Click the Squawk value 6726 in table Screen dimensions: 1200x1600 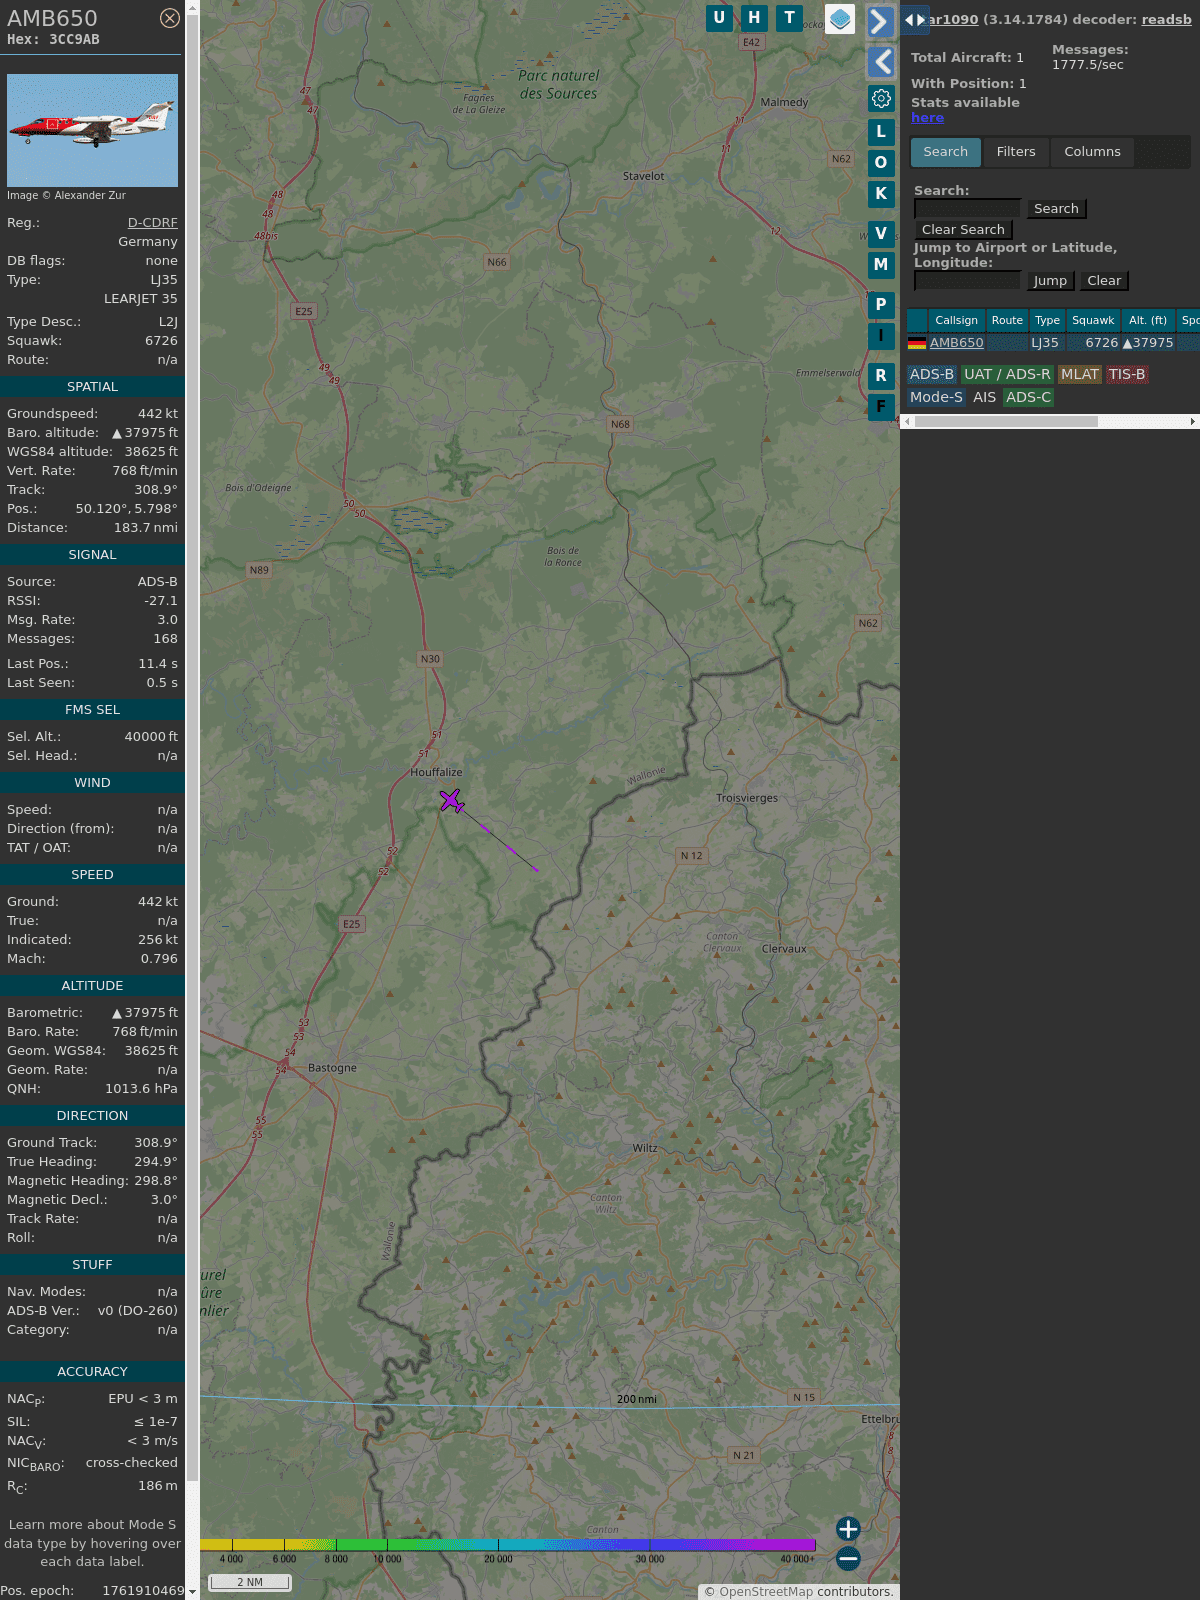click(x=1101, y=343)
